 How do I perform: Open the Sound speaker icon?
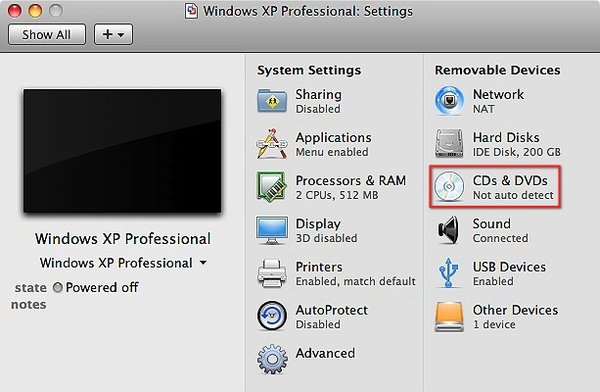coord(448,230)
